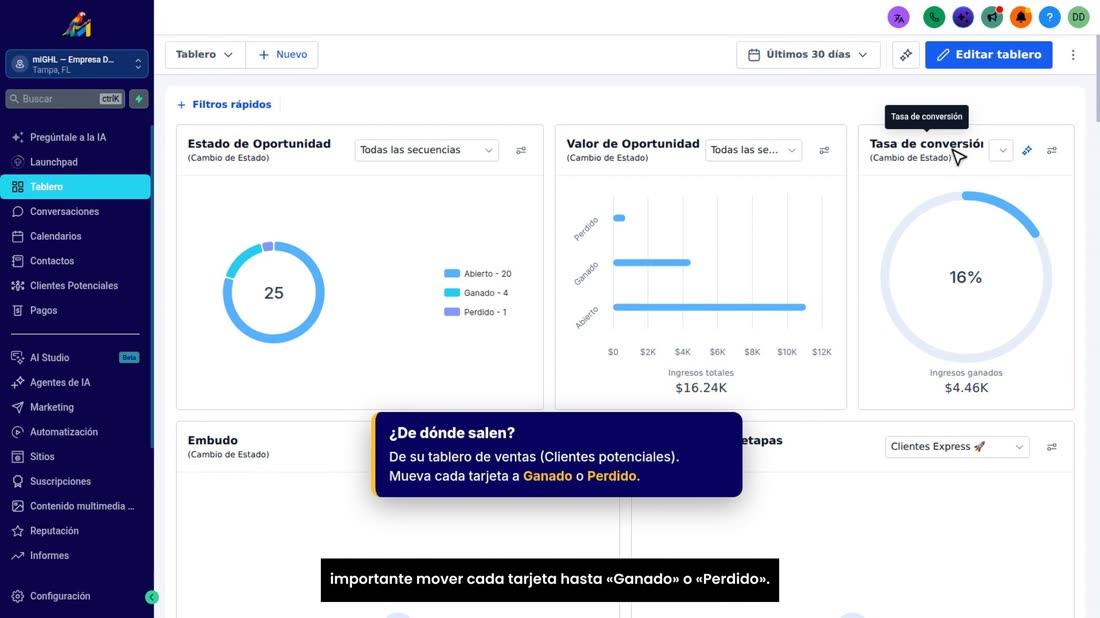Click Editar tablero

coord(988,55)
